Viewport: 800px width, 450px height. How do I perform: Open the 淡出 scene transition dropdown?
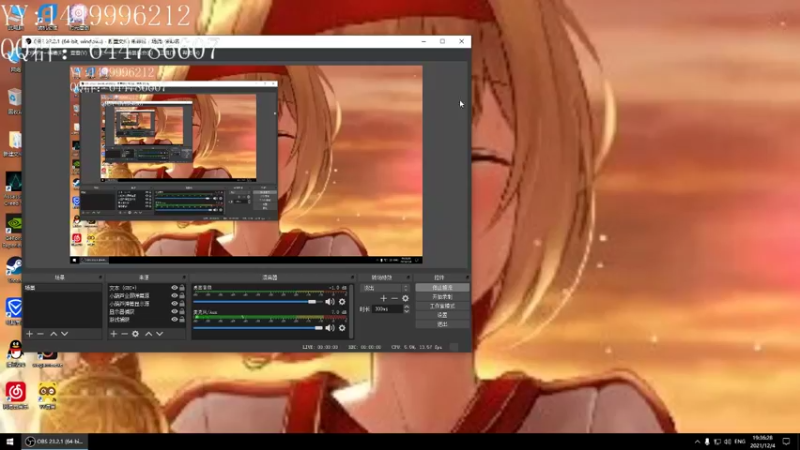[385, 288]
